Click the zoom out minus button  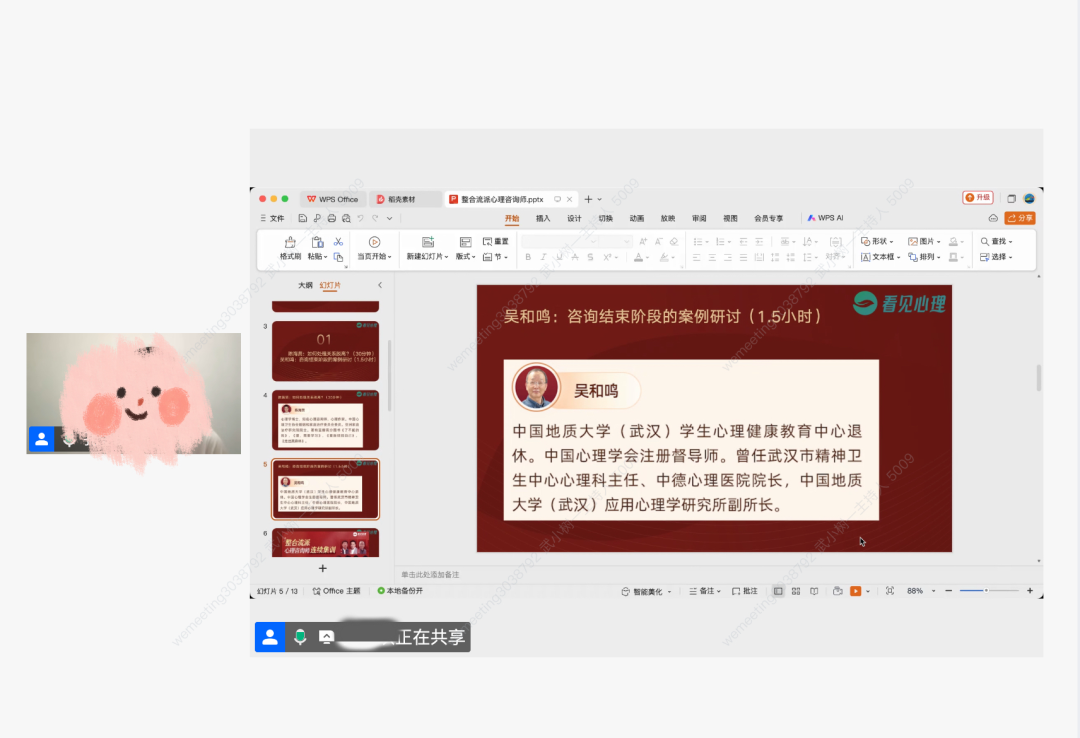[948, 591]
